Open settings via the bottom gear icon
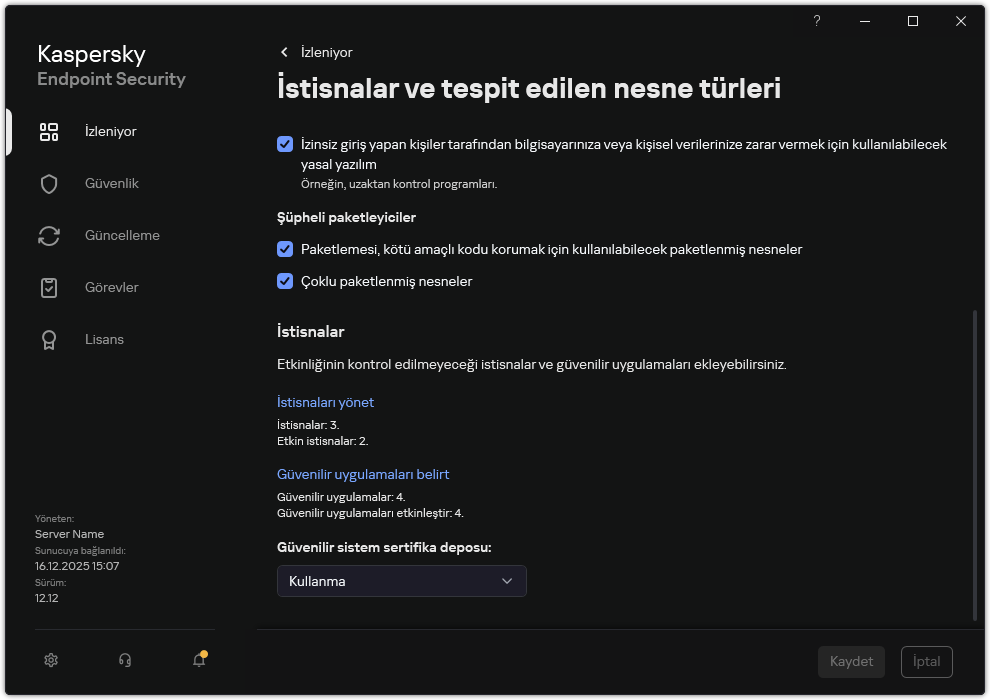Image resolution: width=990 pixels, height=700 pixels. [x=52, y=660]
